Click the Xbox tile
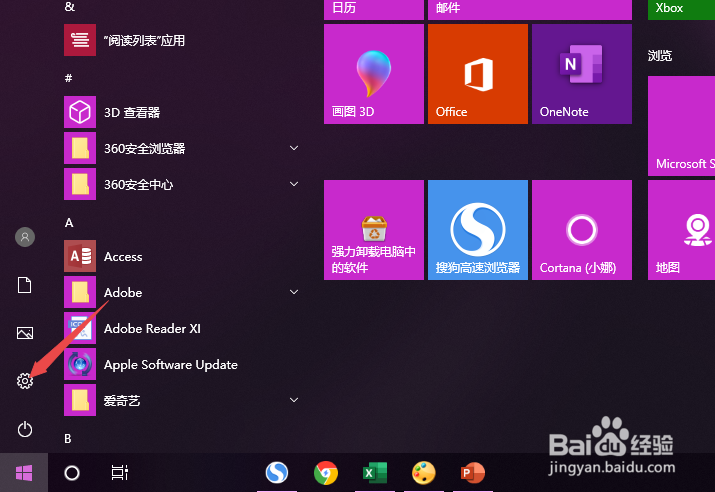Screen dimensions: 715x492 point(681,10)
